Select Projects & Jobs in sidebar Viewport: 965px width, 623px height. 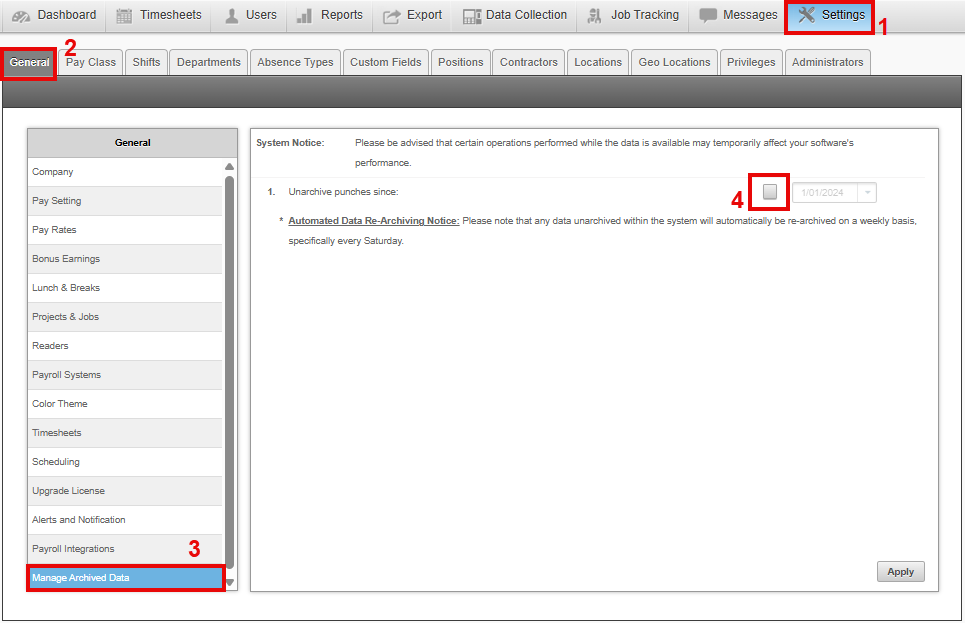[x=125, y=316]
